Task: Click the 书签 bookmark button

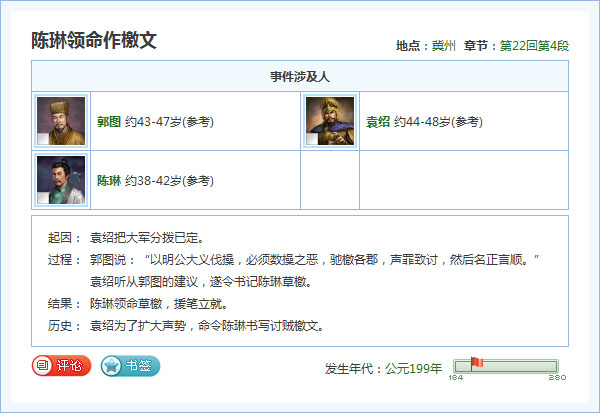Action: pos(130,366)
